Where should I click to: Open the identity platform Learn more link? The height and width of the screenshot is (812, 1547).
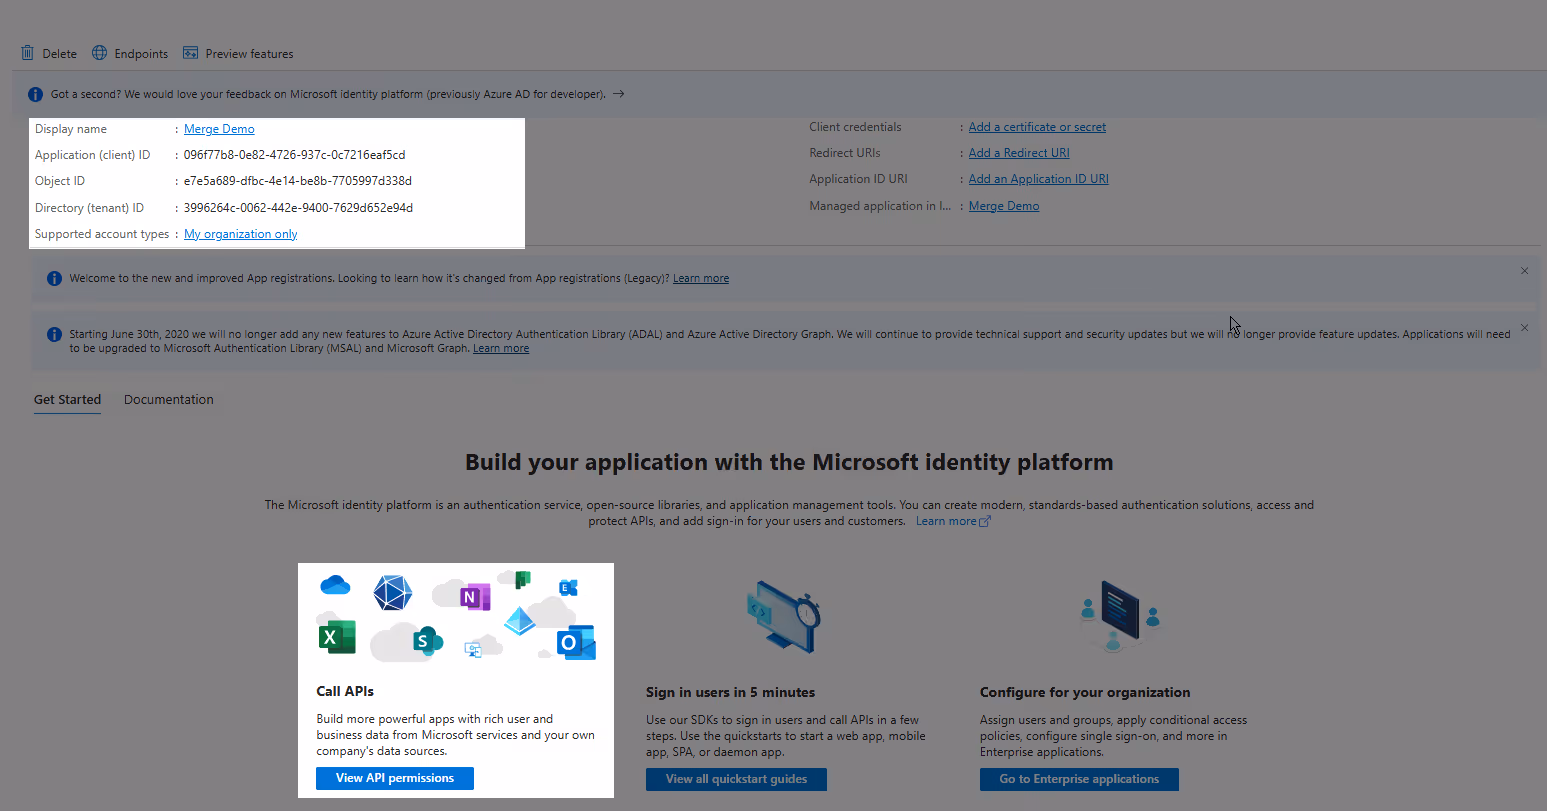click(x=953, y=521)
